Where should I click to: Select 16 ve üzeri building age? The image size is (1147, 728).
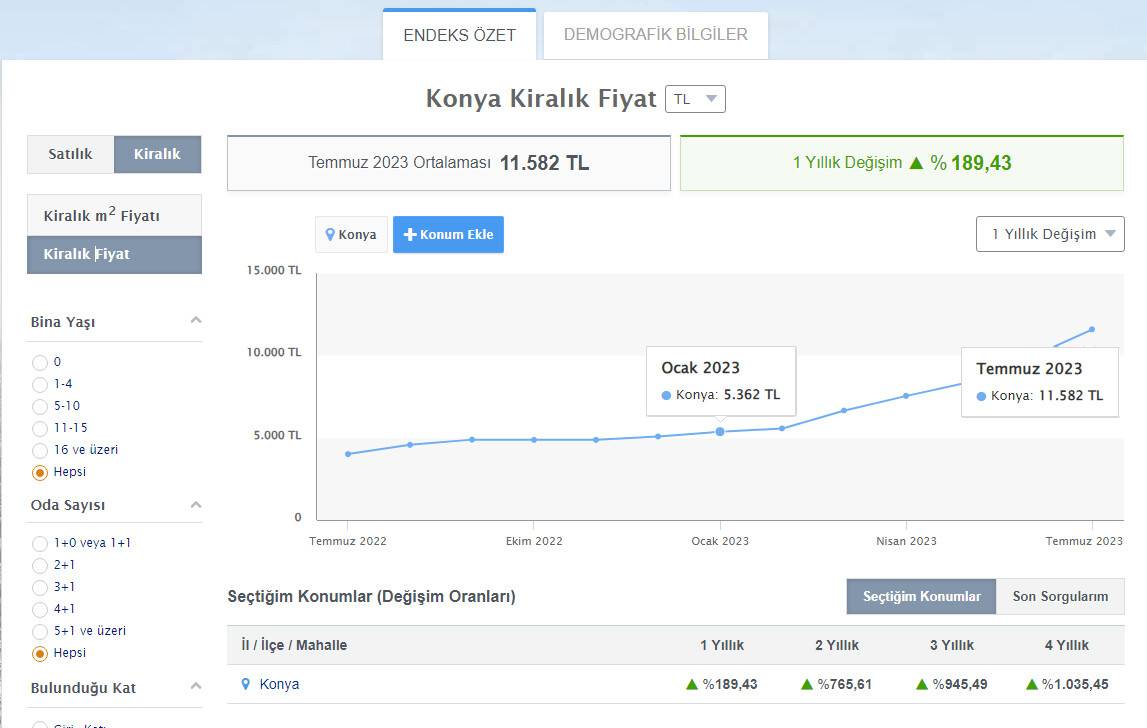pyautogui.click(x=40, y=451)
